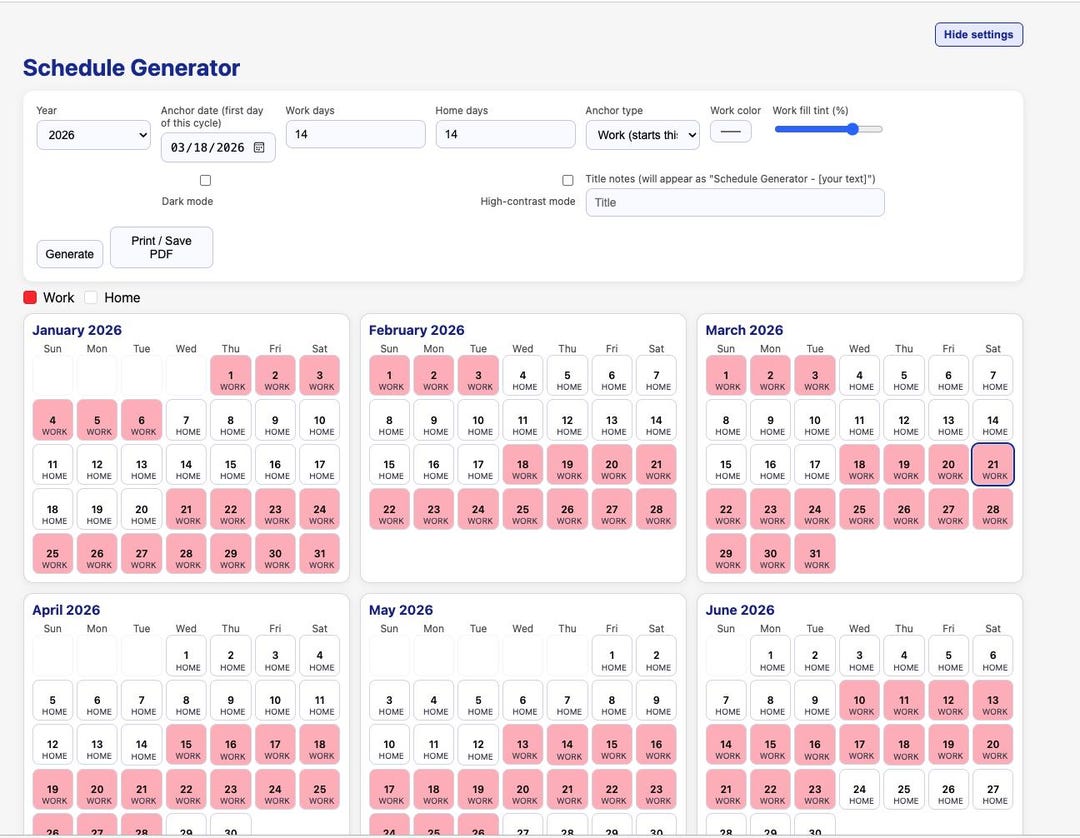
Task: Click the Anchor date field 03/18/2026
Action: [x=218, y=147]
